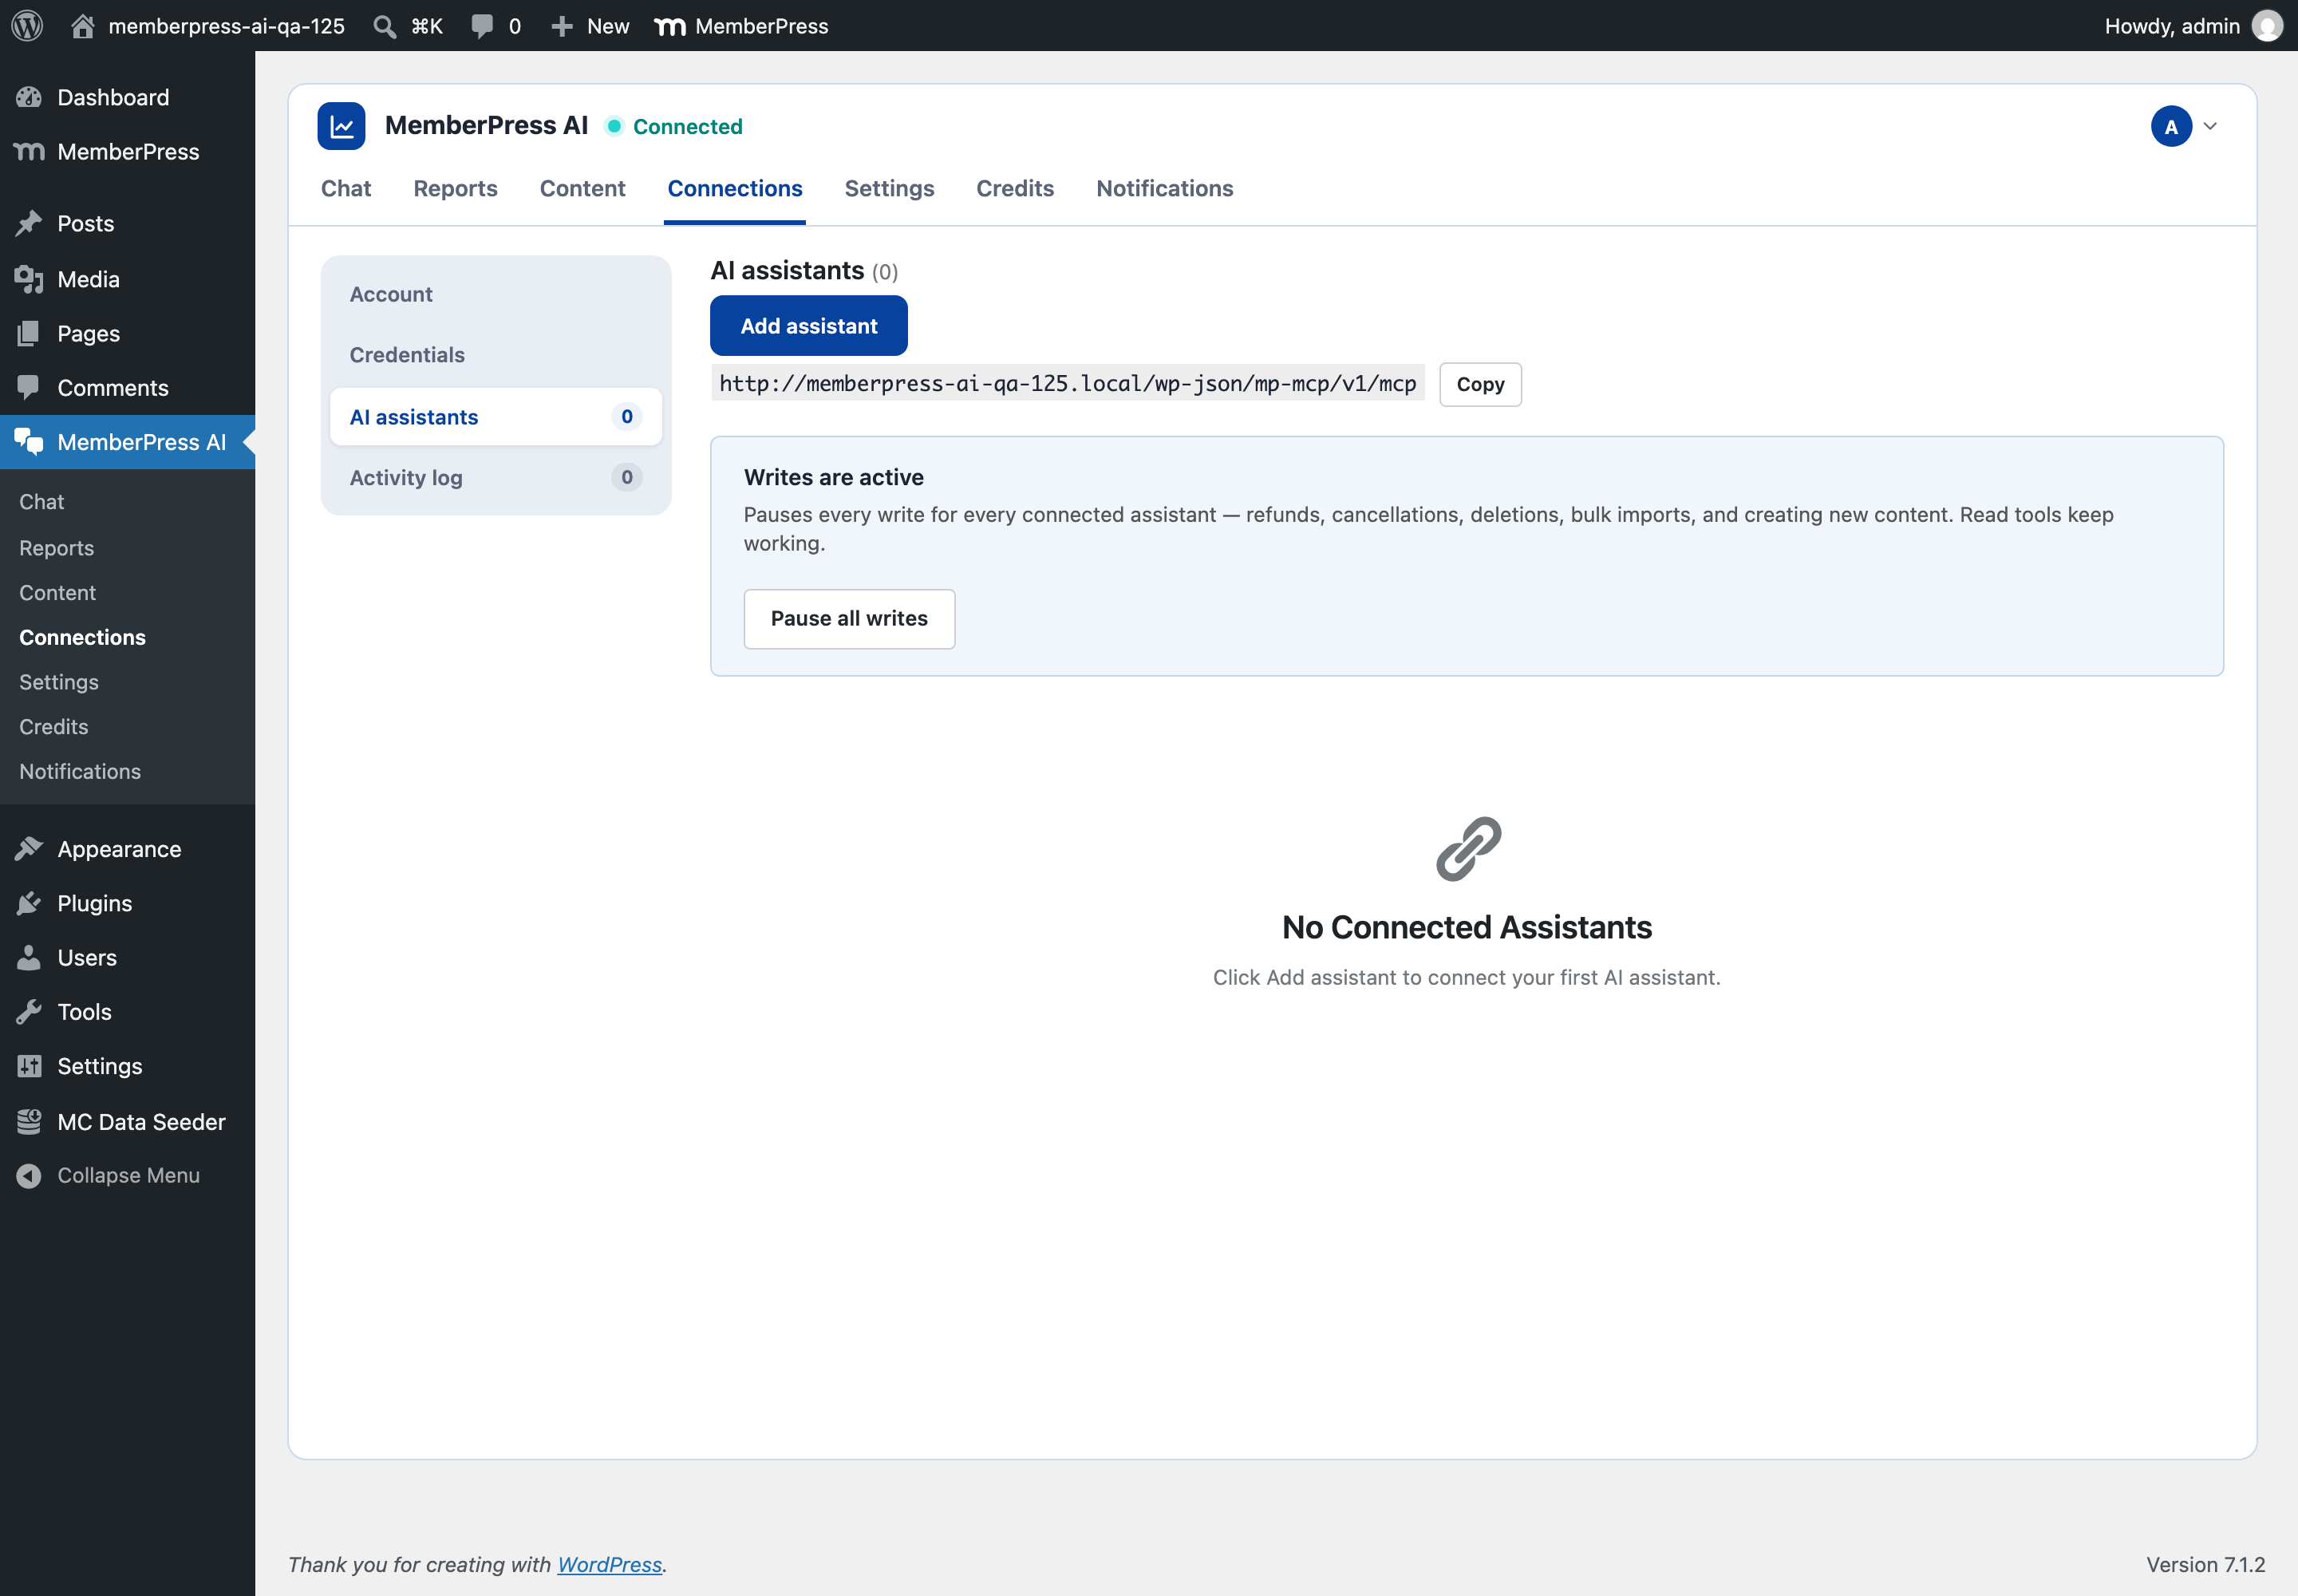
Task: Click Pause all writes button
Action: point(849,618)
